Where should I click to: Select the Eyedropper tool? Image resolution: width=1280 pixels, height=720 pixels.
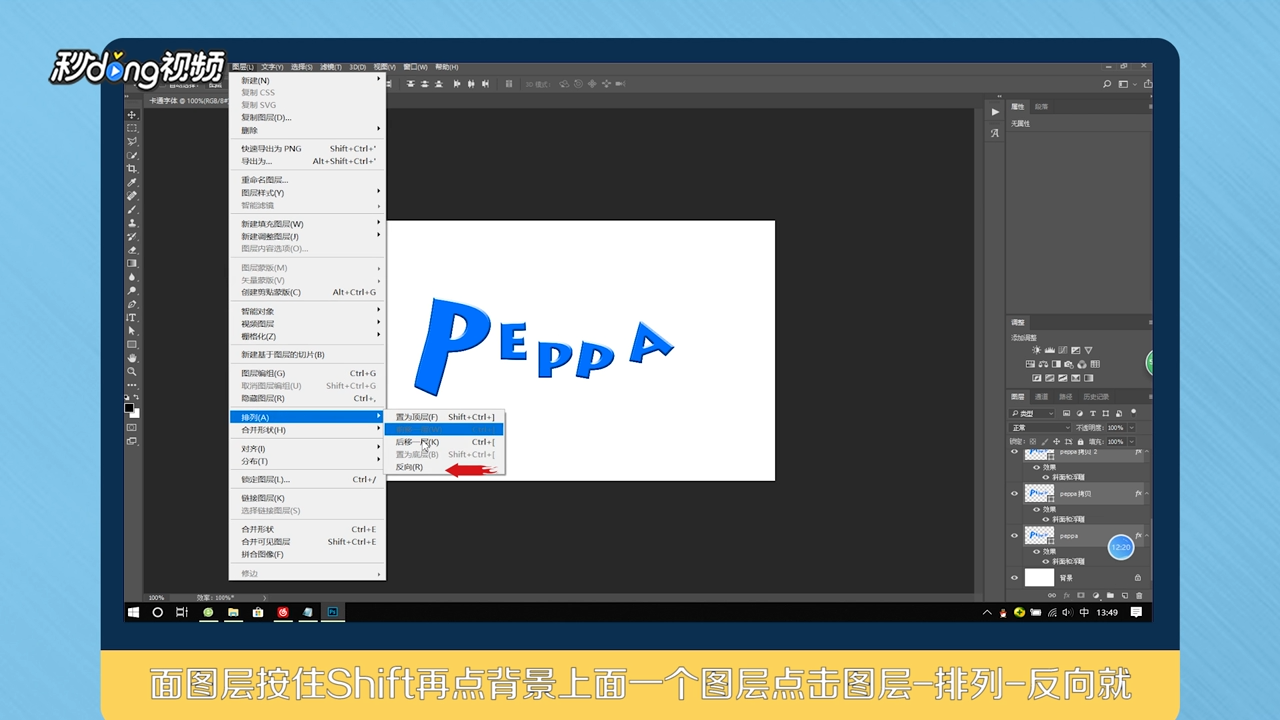pos(131,182)
